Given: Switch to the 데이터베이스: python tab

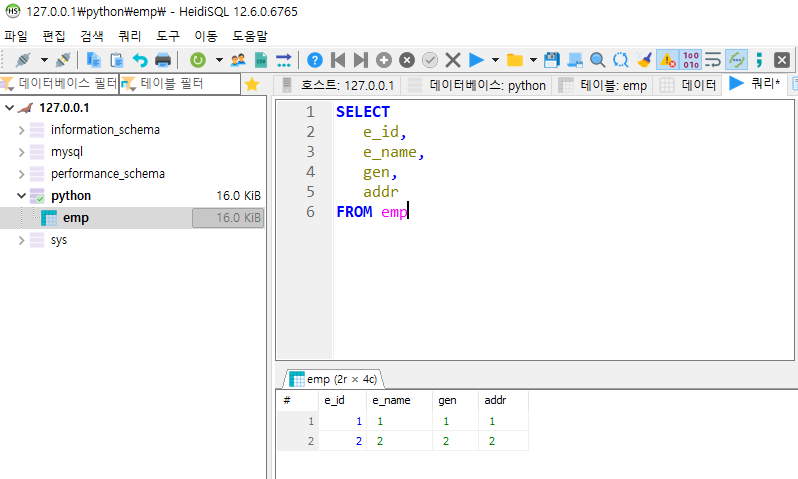Looking at the screenshot, I should [x=477, y=85].
